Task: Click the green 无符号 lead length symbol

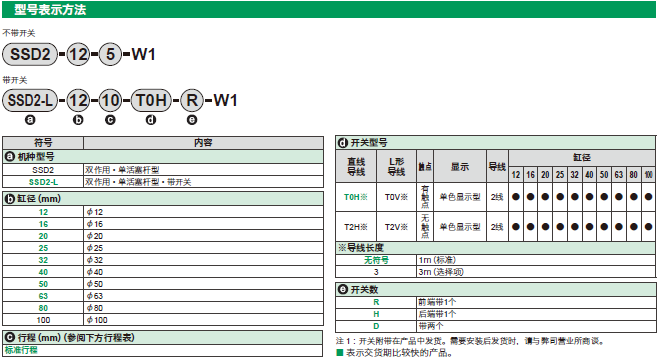Action: [376, 260]
